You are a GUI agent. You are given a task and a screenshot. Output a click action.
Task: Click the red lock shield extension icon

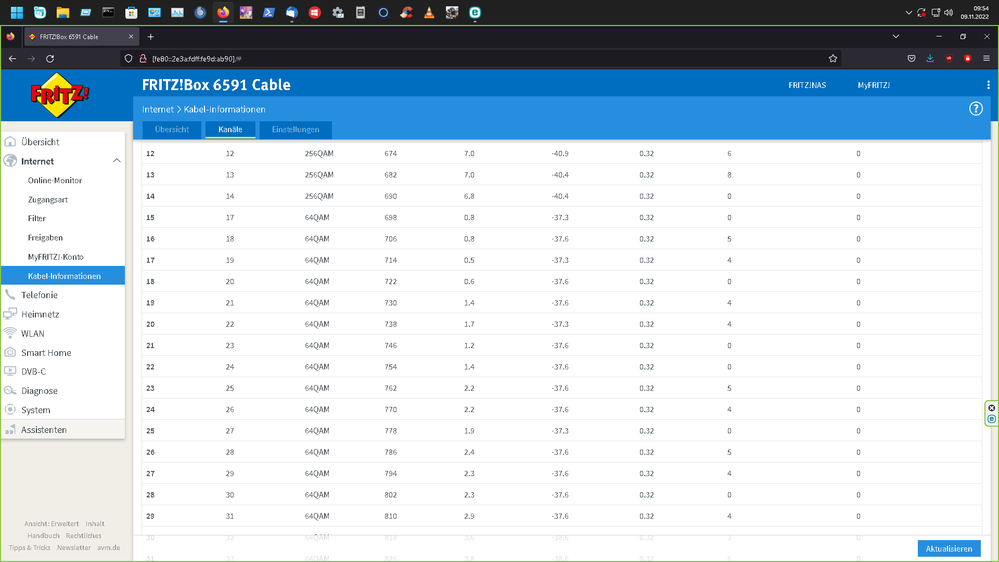tap(968, 59)
